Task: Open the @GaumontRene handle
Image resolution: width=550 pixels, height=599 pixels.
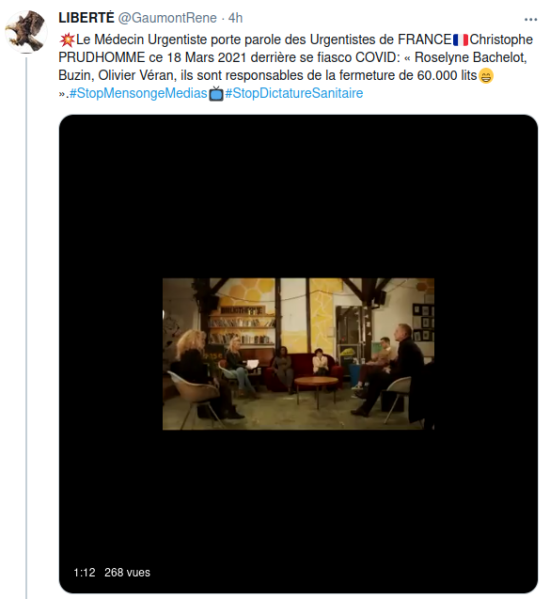Action: coord(167,18)
